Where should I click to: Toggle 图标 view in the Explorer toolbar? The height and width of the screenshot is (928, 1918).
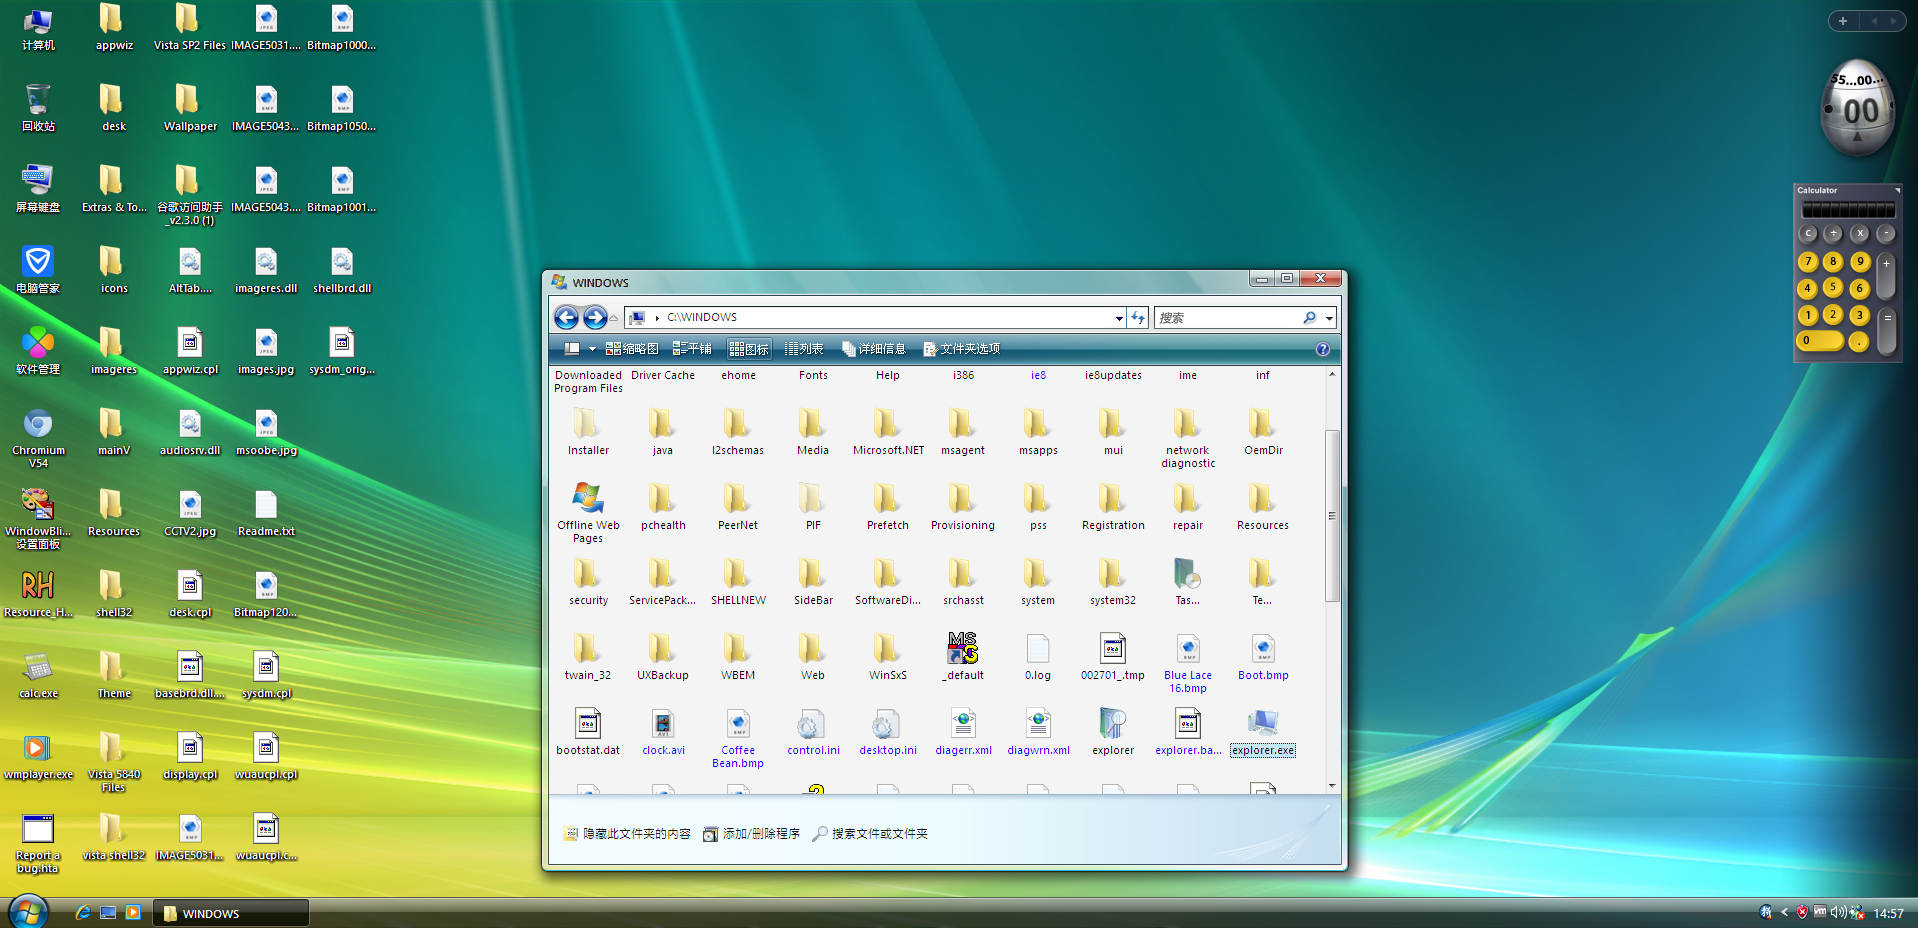pos(749,348)
